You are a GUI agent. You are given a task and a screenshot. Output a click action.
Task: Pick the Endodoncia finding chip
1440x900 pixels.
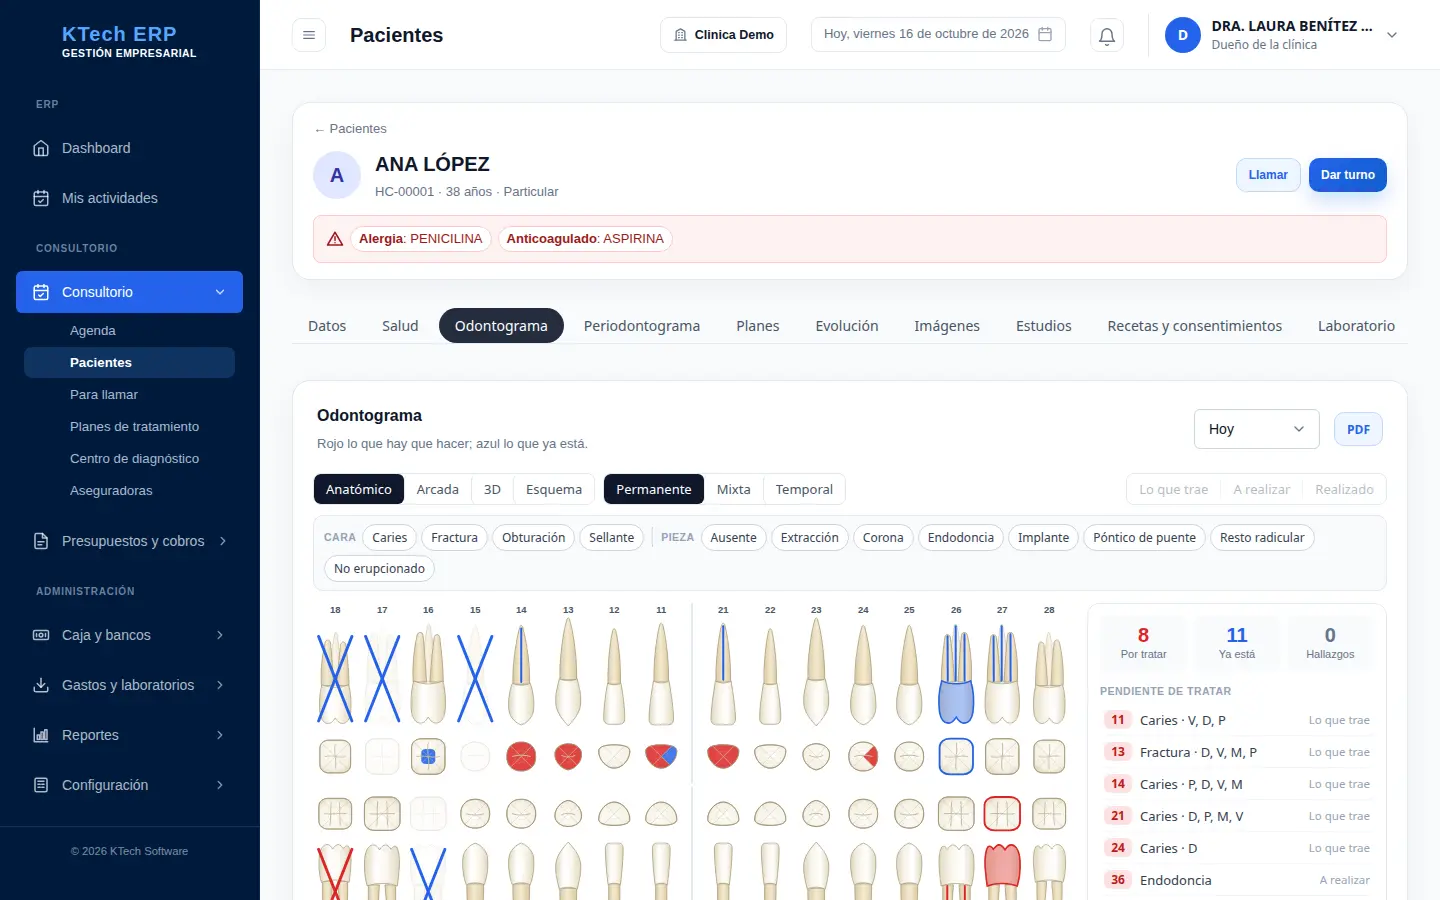click(x=961, y=538)
